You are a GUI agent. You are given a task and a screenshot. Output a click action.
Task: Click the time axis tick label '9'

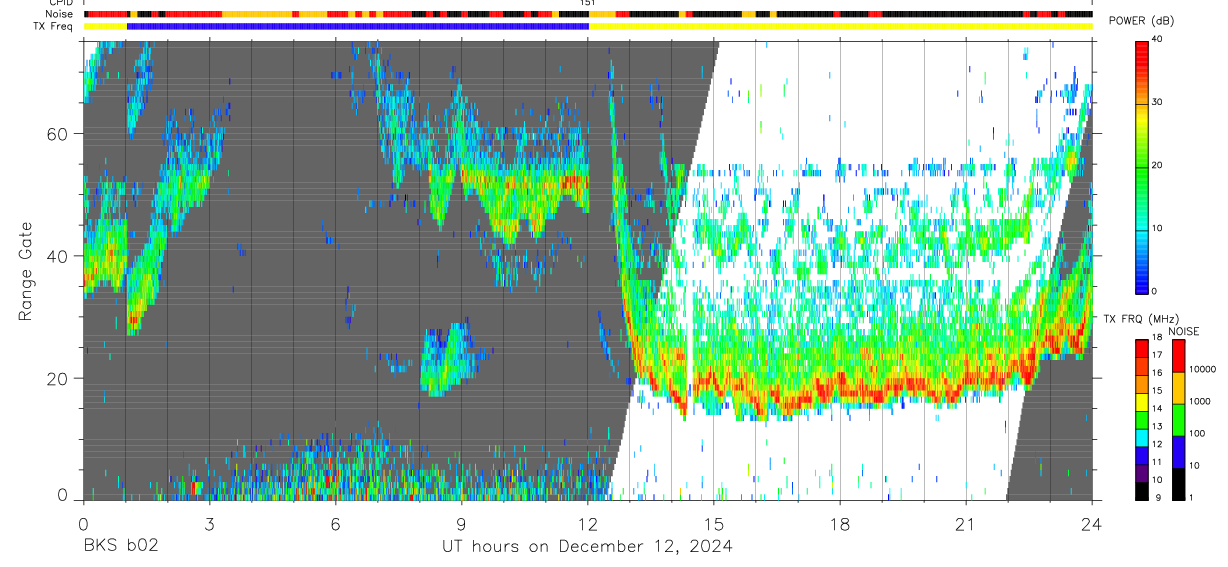[461, 524]
